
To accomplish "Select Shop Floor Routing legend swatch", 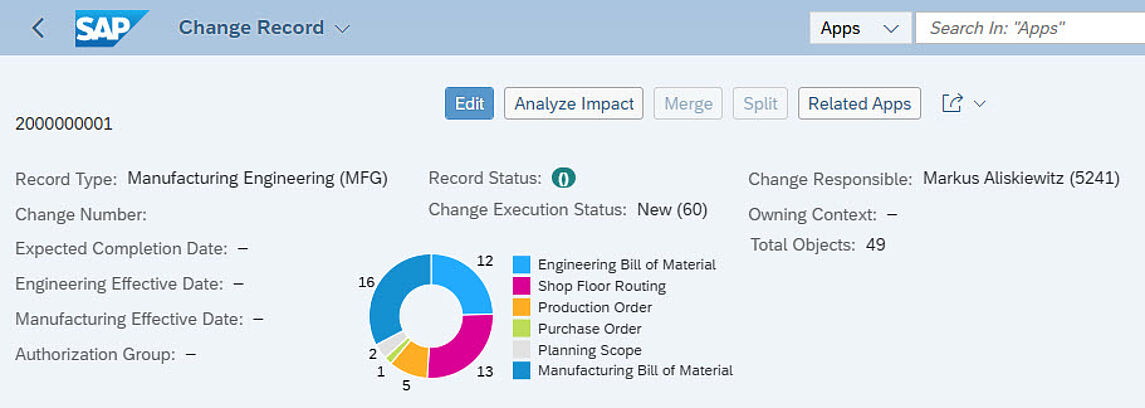I will (521, 285).
